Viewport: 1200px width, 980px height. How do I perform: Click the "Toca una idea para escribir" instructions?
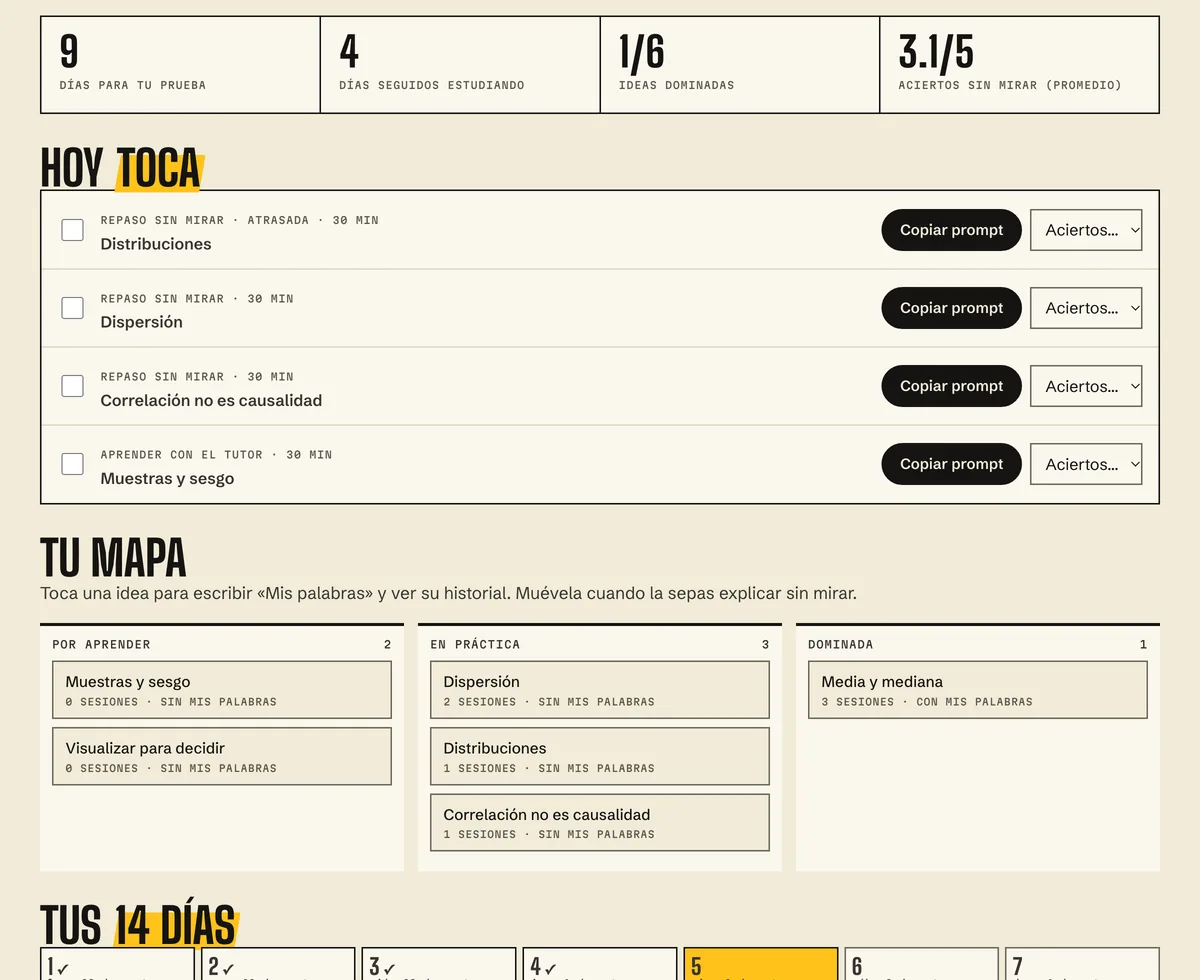pyautogui.click(x=448, y=593)
